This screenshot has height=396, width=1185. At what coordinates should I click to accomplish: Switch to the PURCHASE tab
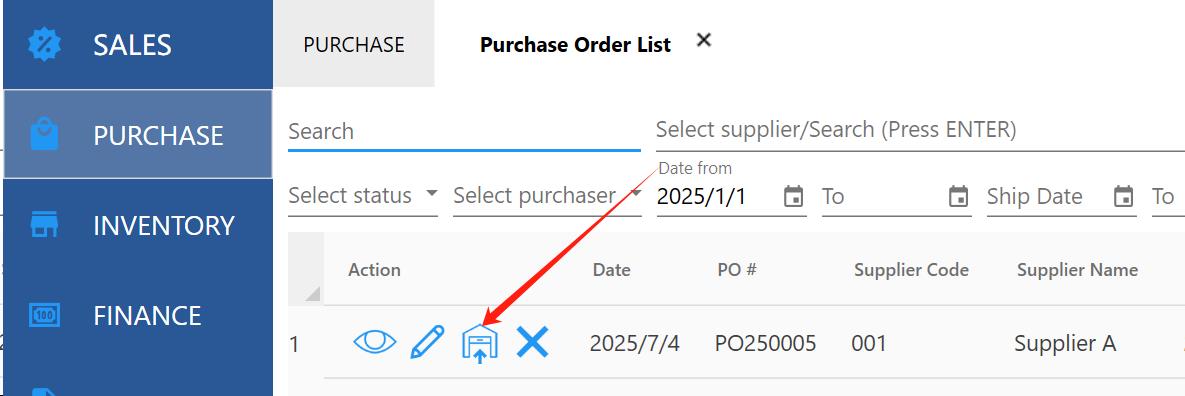coord(354,44)
